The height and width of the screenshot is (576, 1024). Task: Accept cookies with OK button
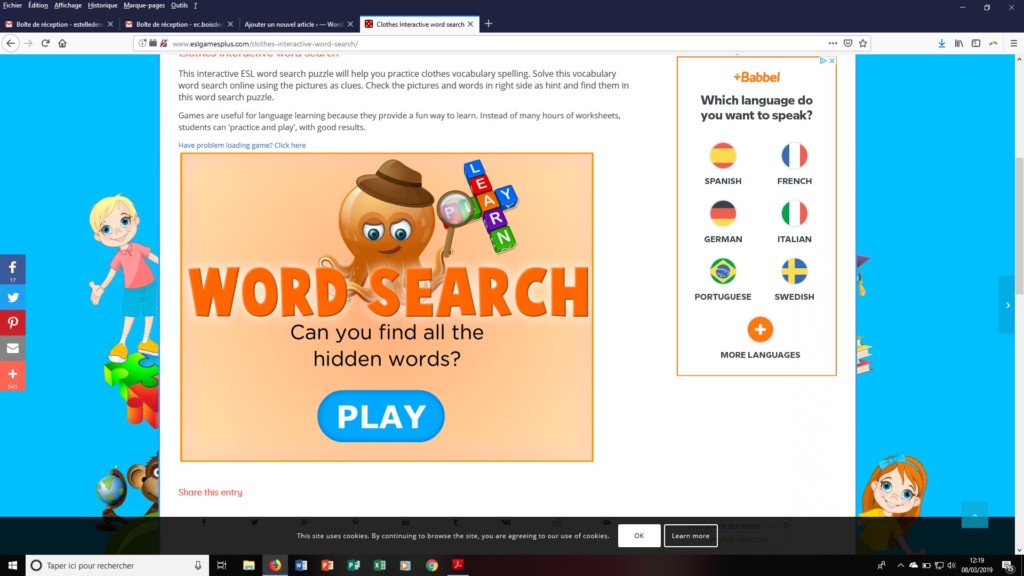639,536
